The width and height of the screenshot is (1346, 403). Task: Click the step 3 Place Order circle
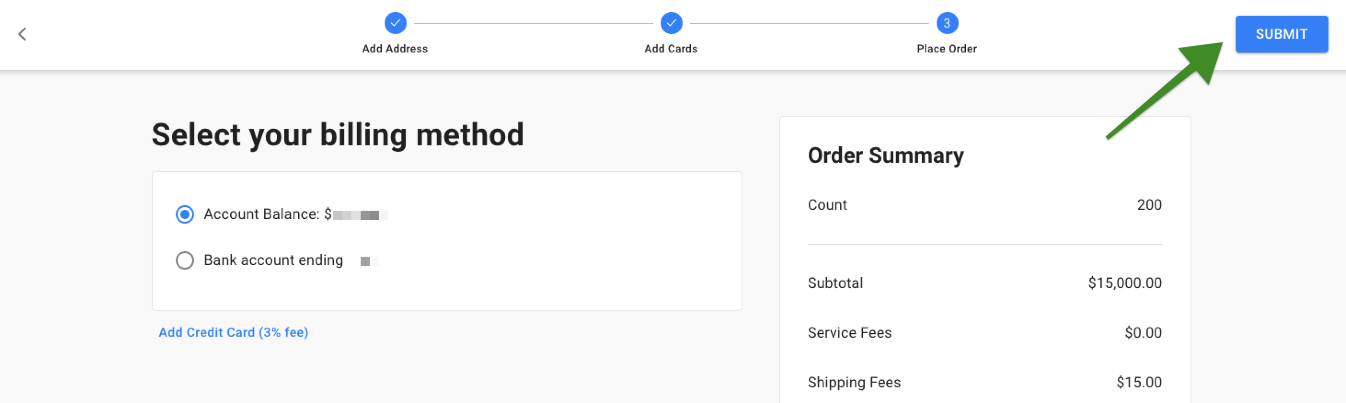tap(947, 22)
